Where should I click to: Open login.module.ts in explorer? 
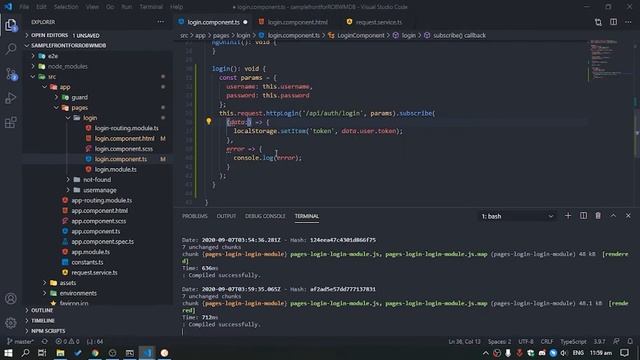click(116, 169)
